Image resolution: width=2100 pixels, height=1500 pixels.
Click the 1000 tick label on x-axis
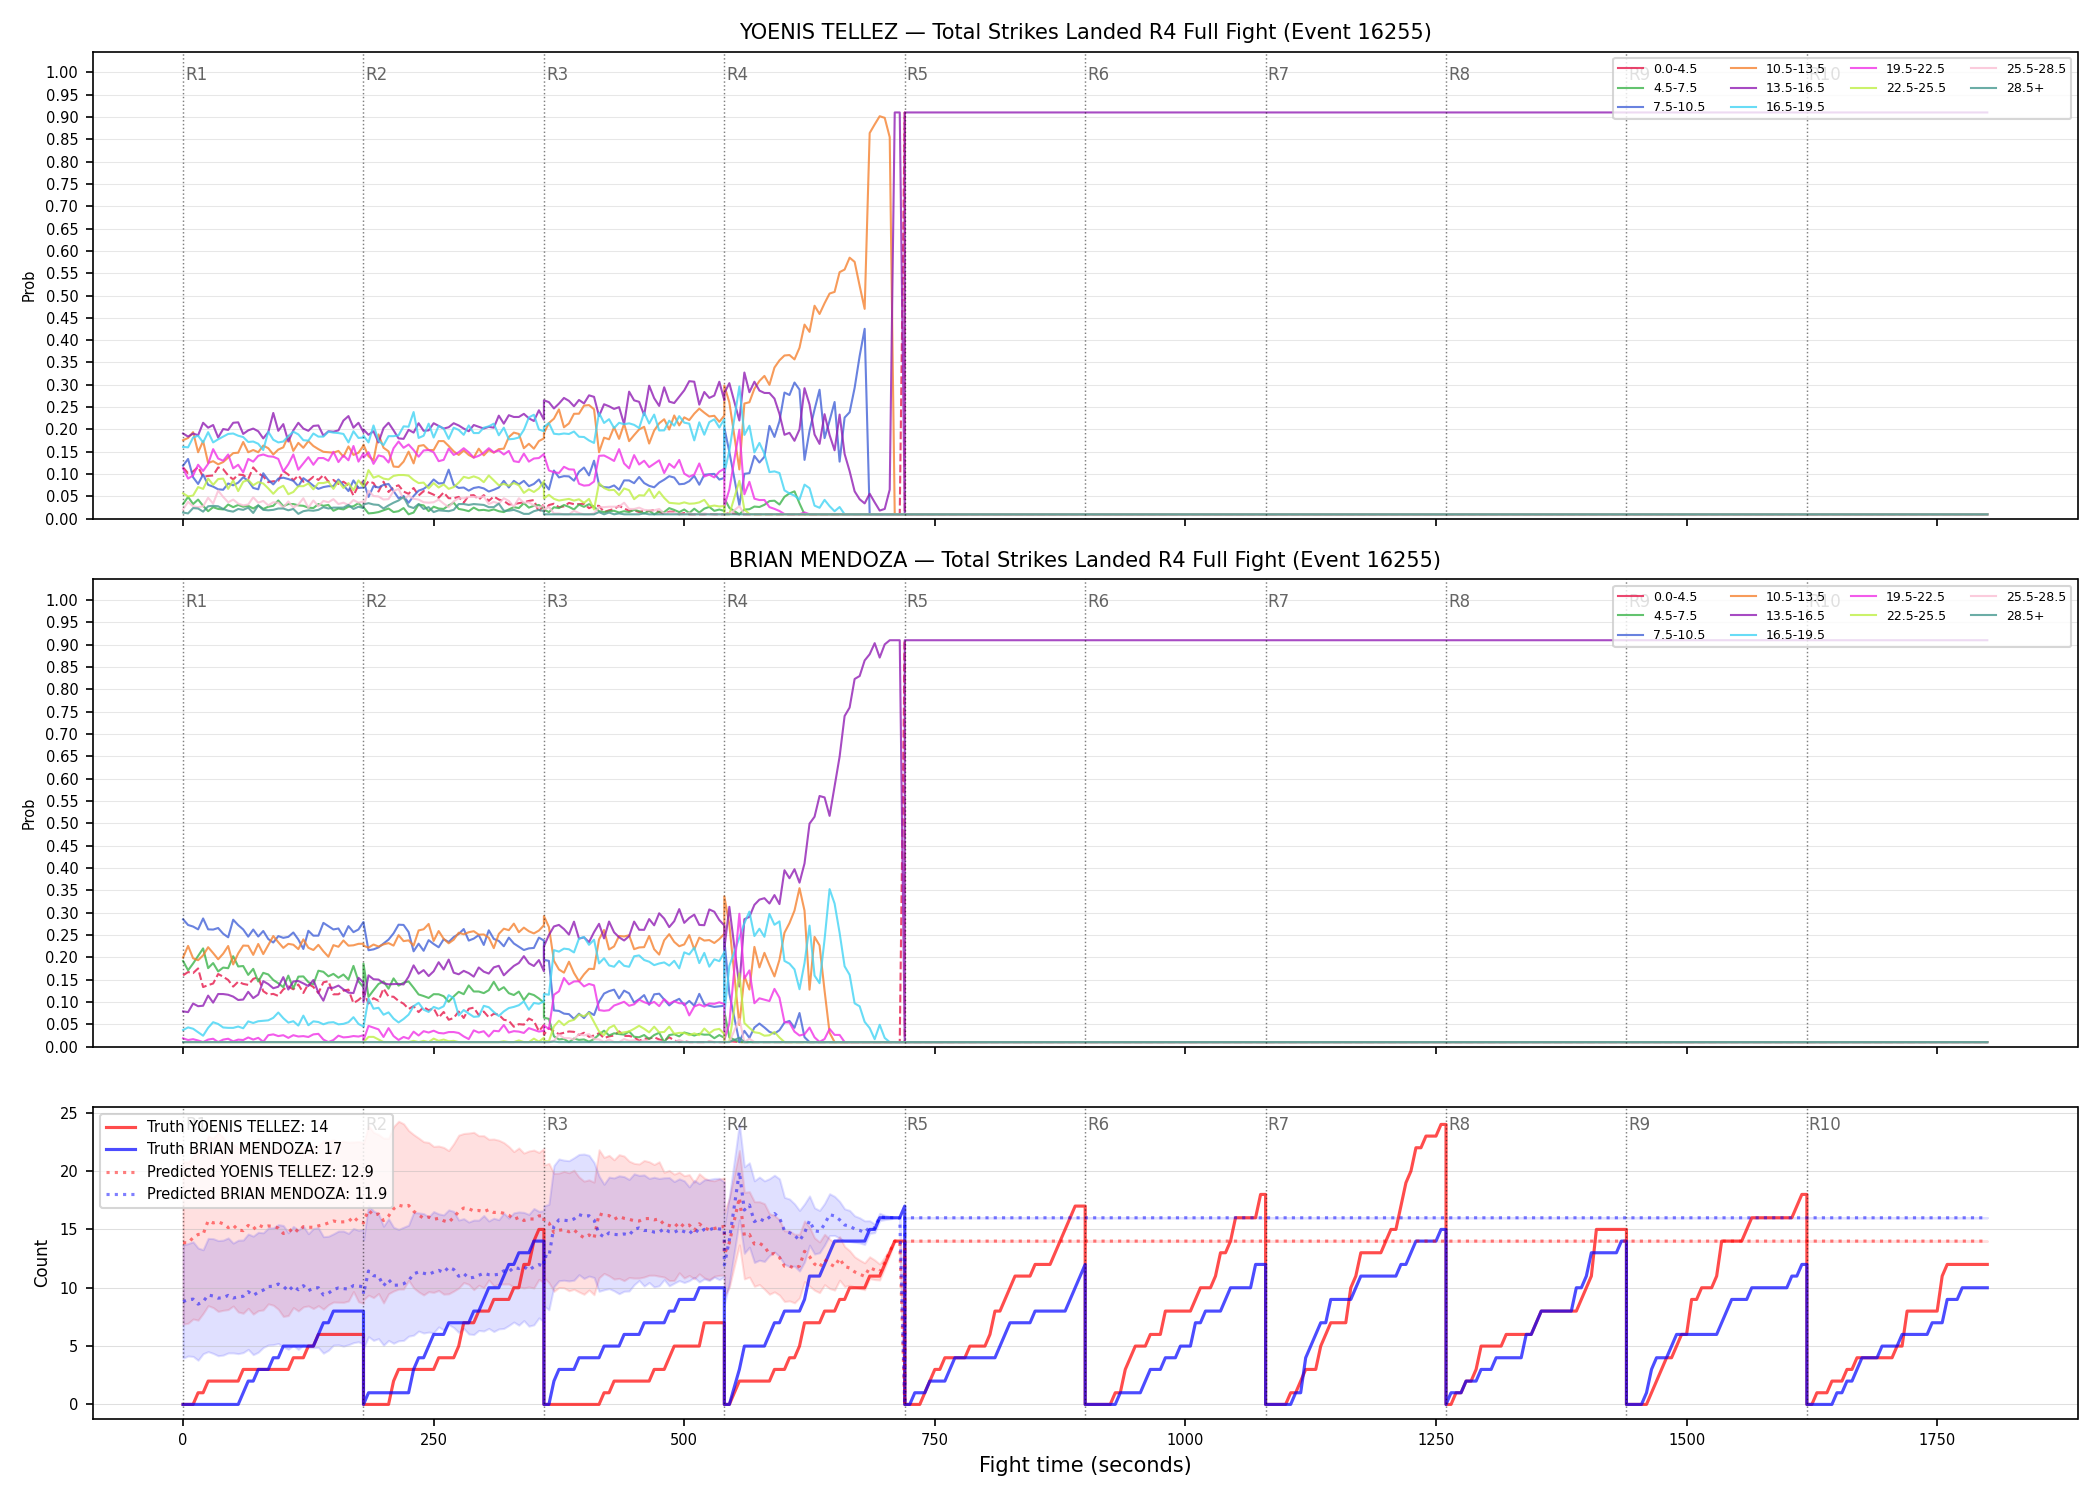tap(1185, 1440)
